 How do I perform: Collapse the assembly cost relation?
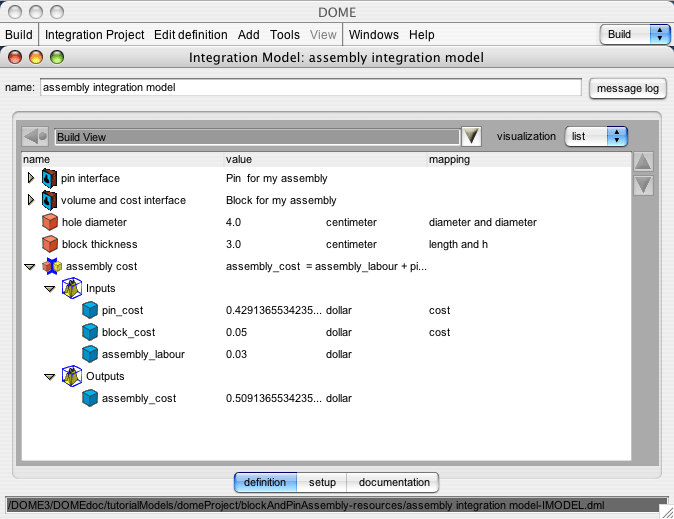coord(30,267)
